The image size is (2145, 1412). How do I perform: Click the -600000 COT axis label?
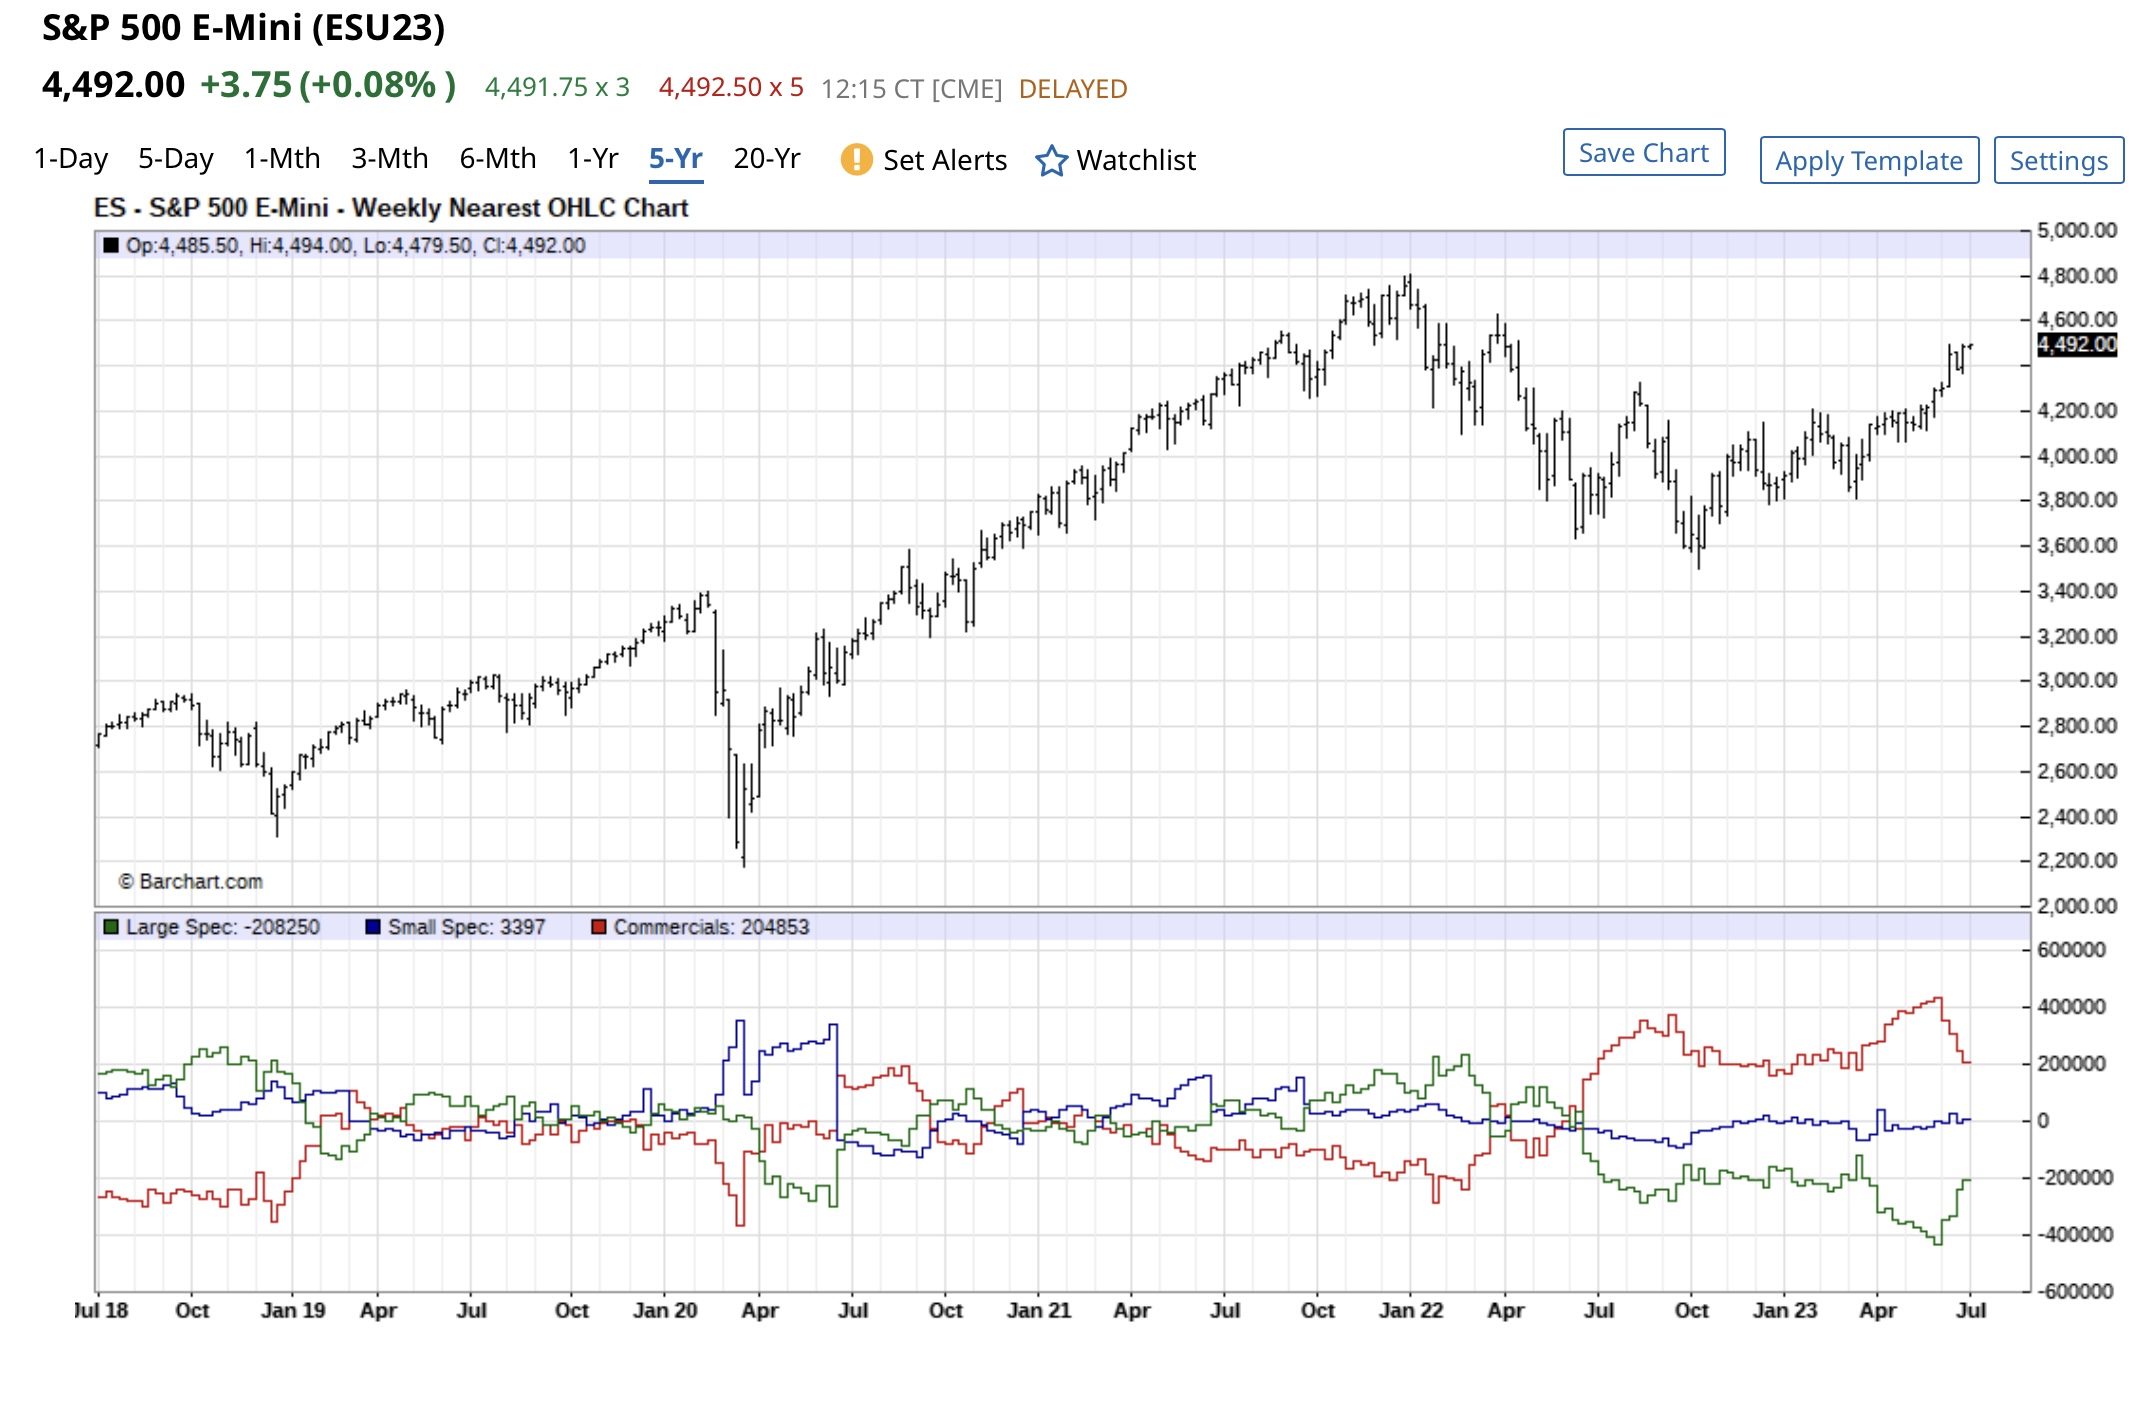pos(2075,1291)
